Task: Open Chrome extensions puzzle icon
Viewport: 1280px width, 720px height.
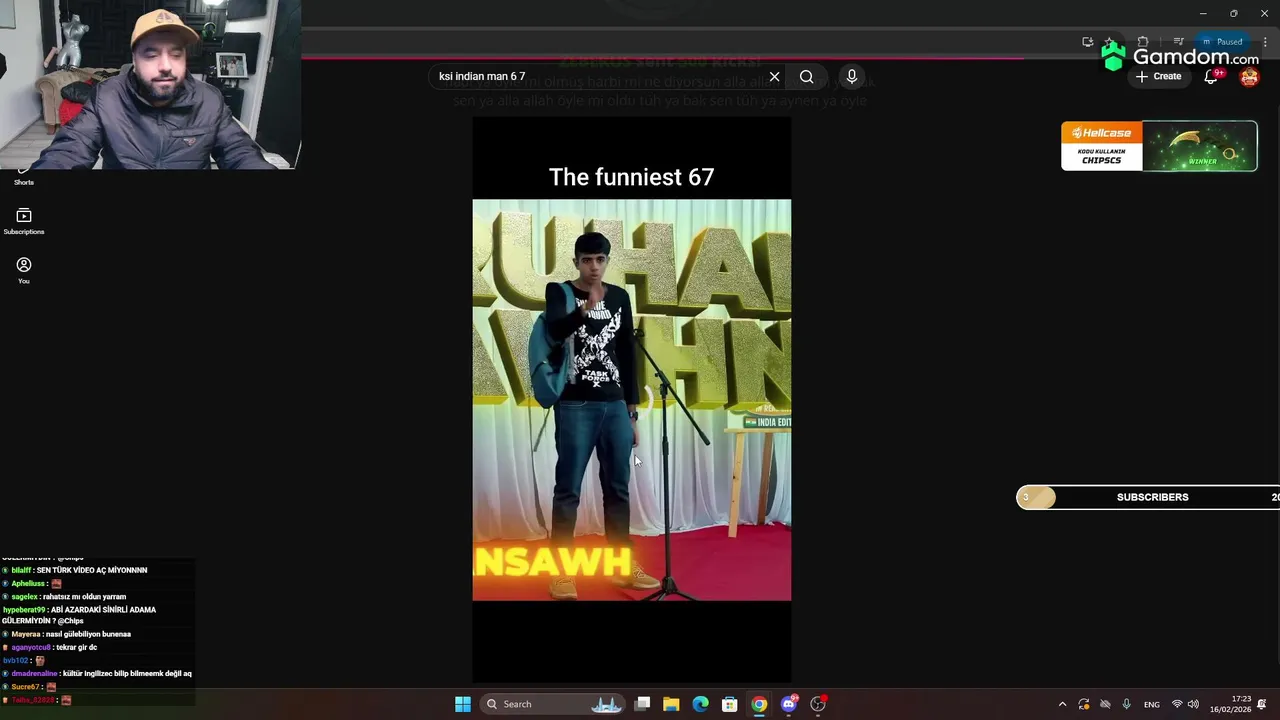Action: (1143, 41)
